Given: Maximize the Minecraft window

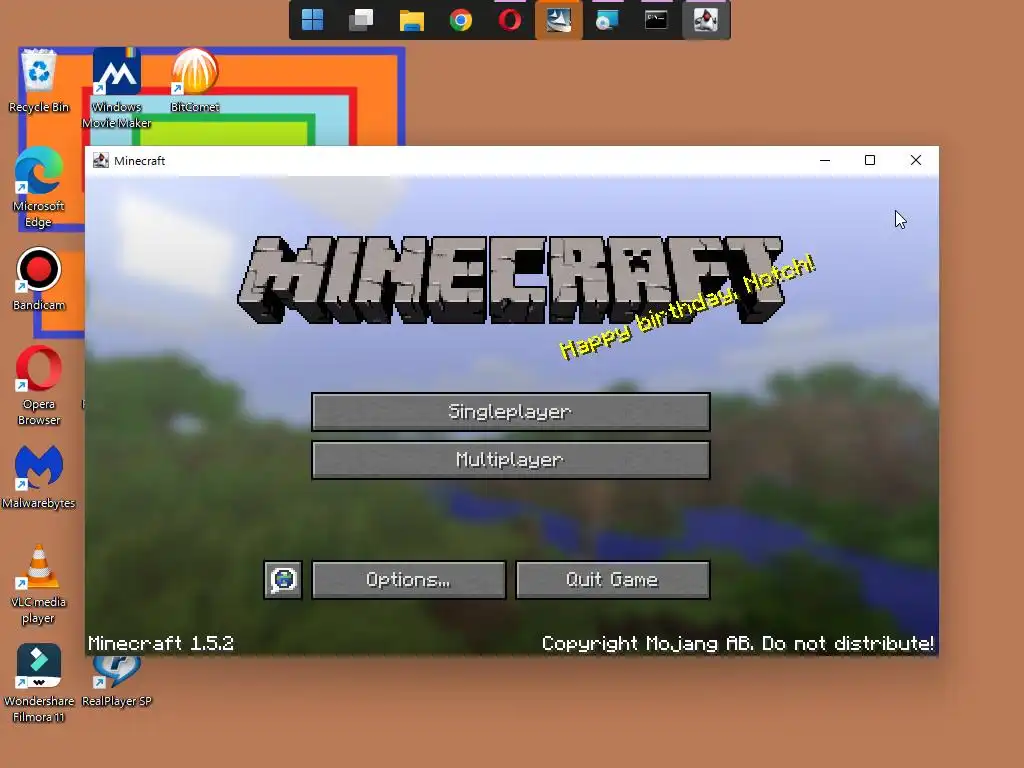Looking at the screenshot, I should click(870, 161).
